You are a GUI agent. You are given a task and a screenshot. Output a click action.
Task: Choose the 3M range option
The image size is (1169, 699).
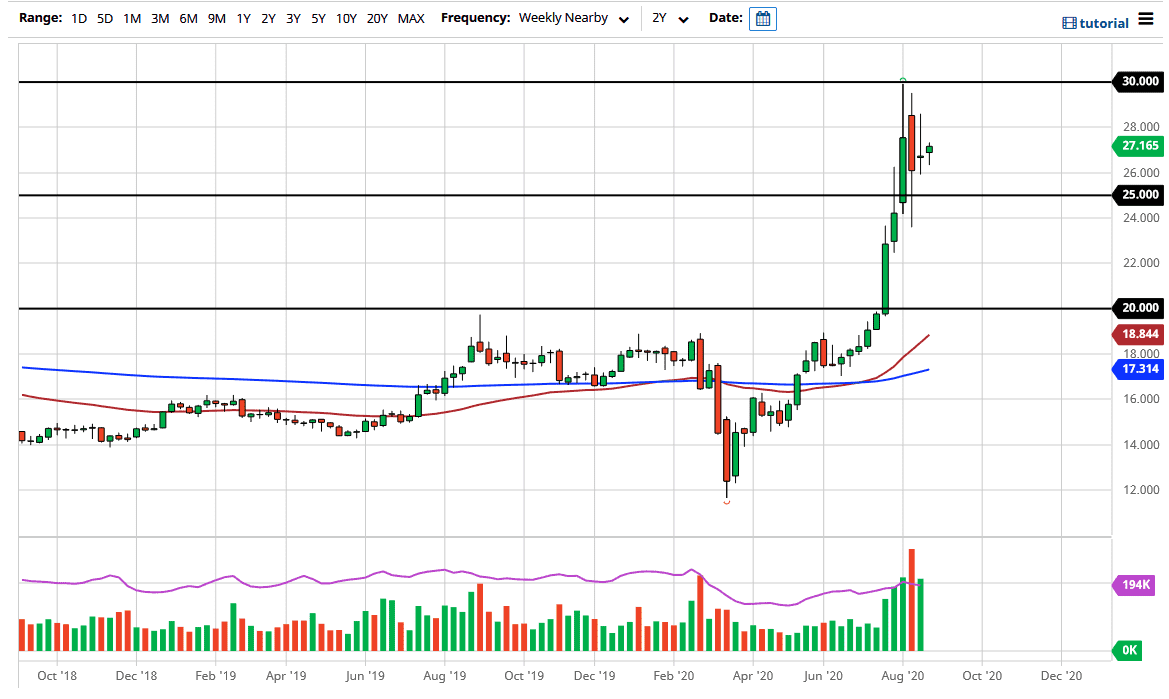(x=160, y=19)
